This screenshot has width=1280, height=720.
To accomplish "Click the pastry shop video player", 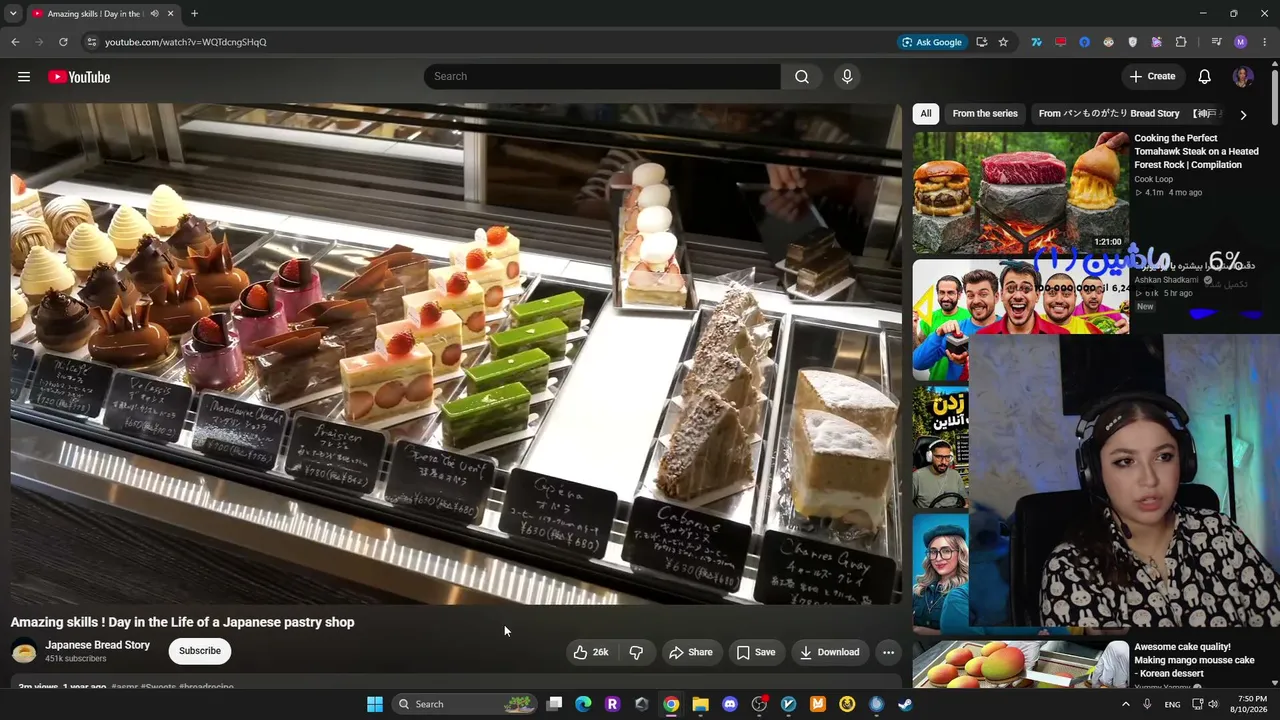I will tap(456, 354).
